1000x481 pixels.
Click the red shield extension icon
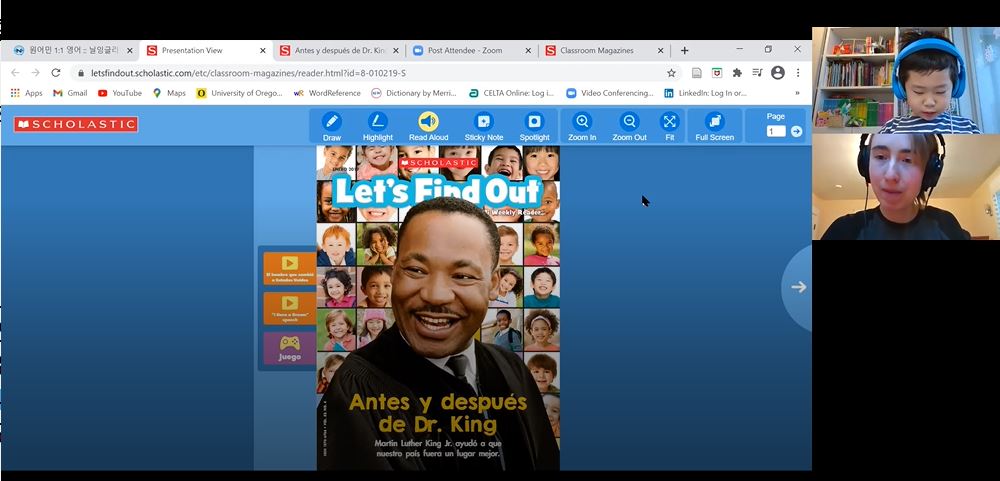(717, 73)
